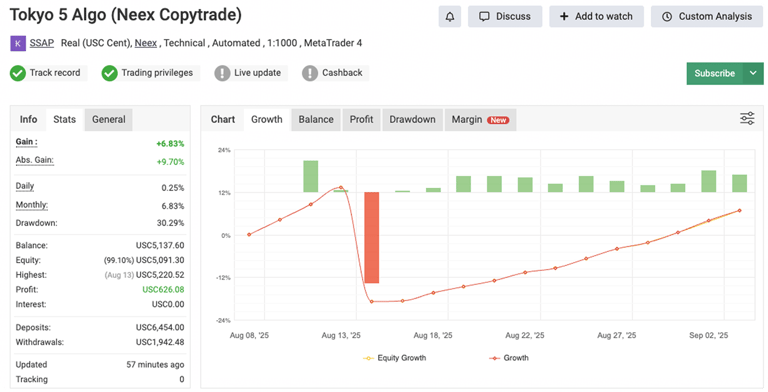Viewport: 768px width, 392px height.
Task: Click the Gain label
Action: 26,142
